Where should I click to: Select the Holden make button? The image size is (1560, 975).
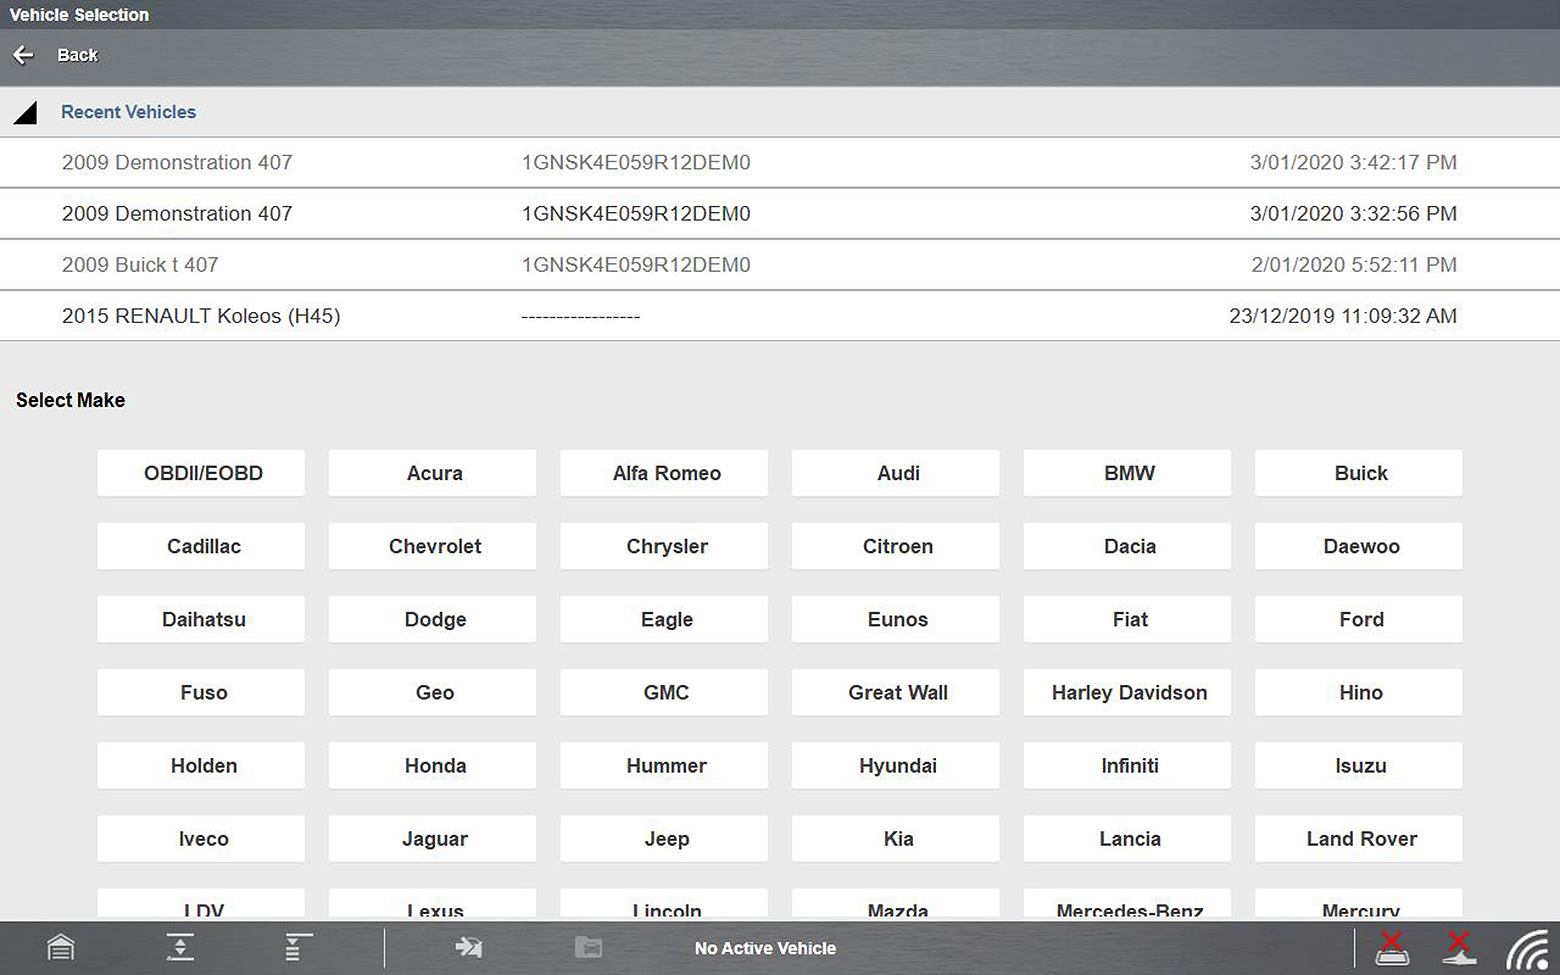click(x=203, y=765)
